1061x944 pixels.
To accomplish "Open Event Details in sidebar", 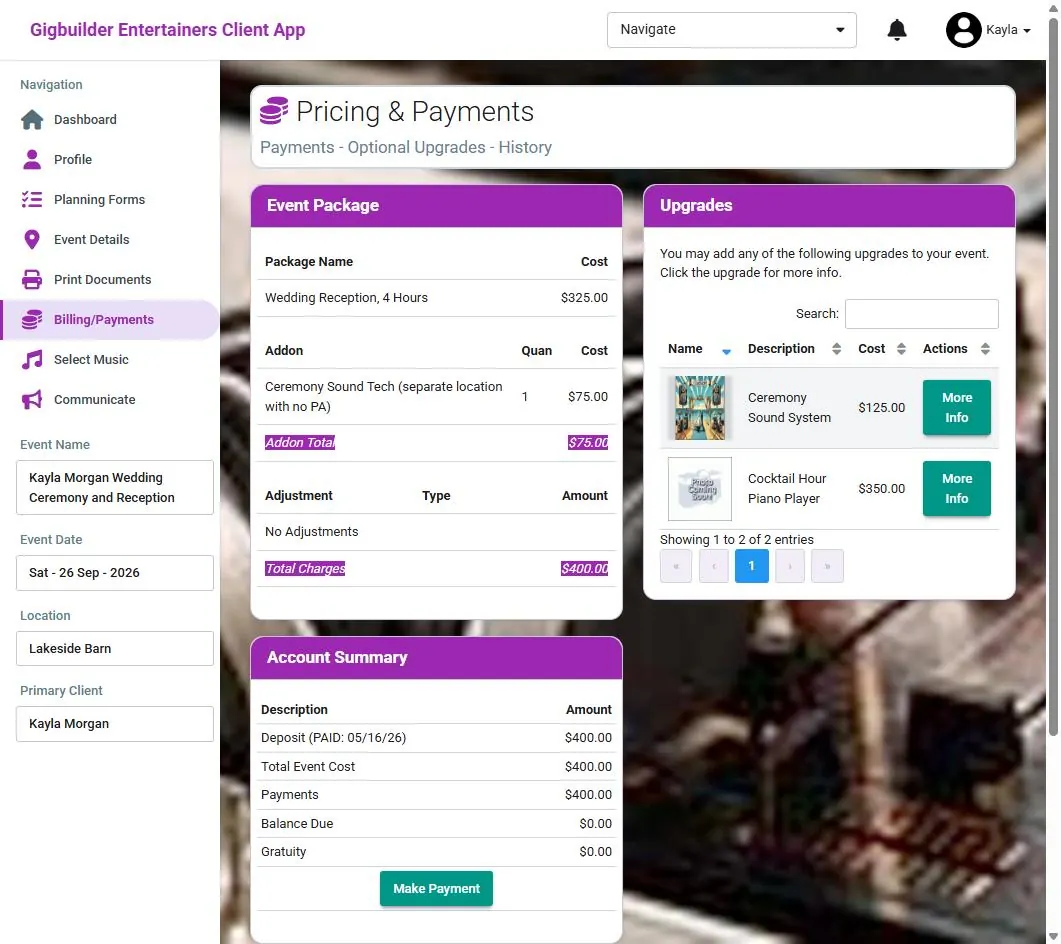I will [x=91, y=240].
